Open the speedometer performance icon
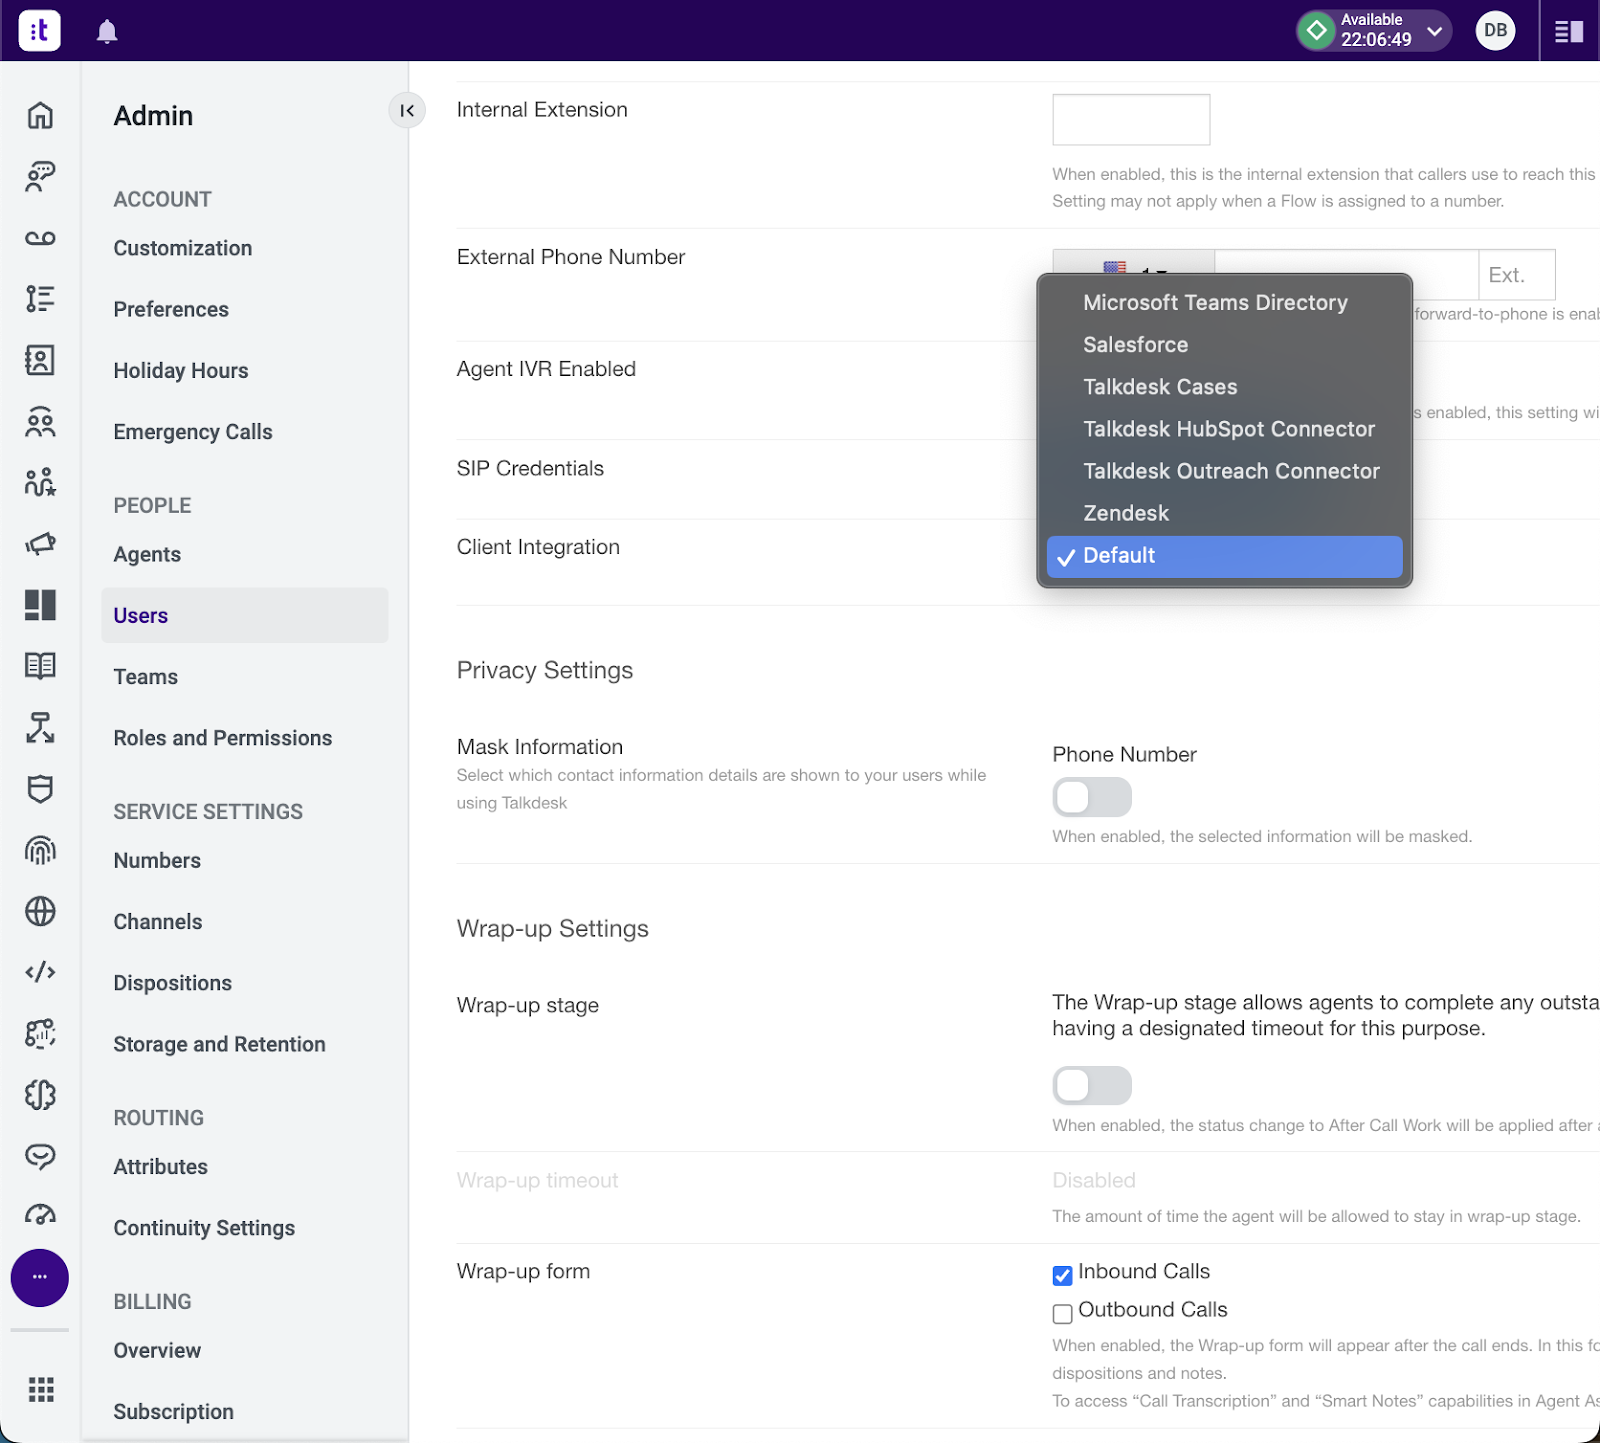 point(40,1215)
